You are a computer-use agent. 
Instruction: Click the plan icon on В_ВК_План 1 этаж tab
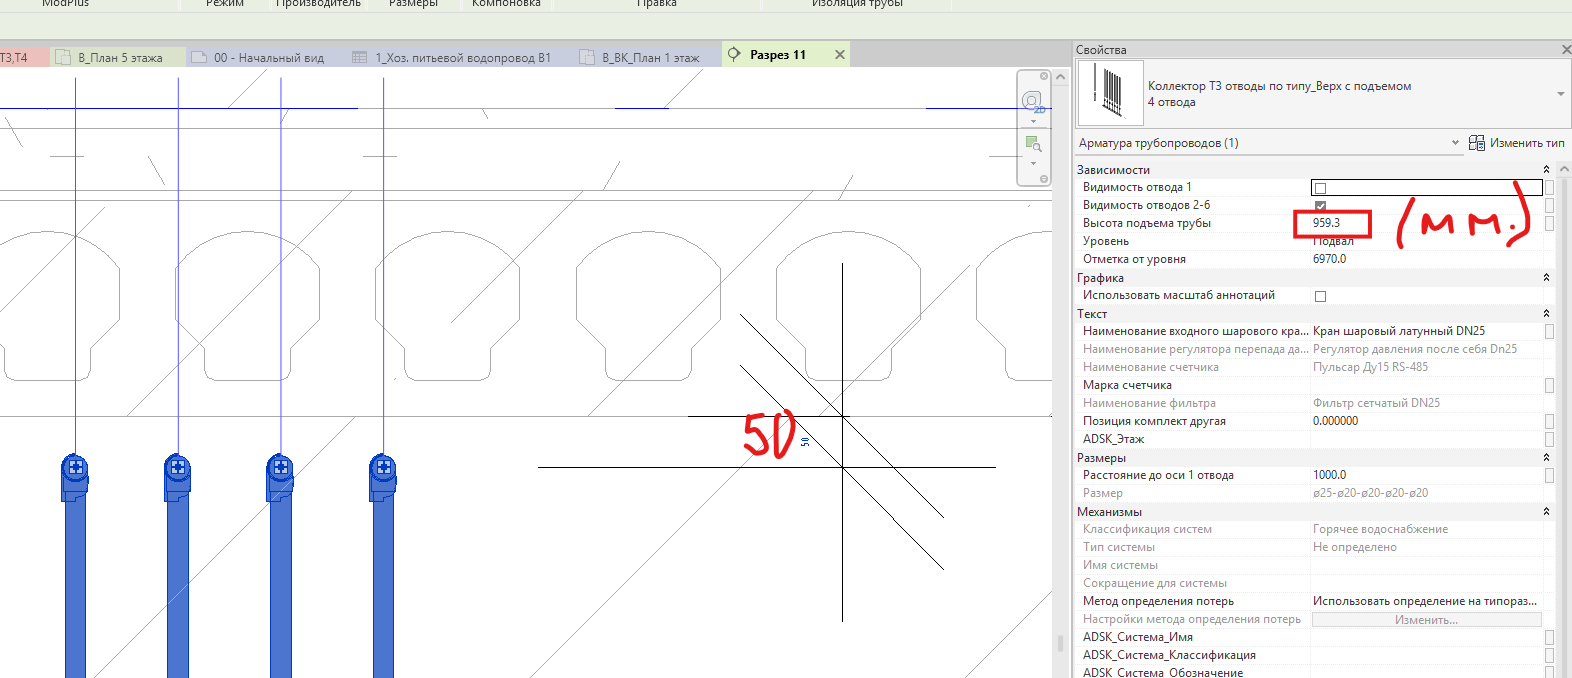pyautogui.click(x=587, y=58)
